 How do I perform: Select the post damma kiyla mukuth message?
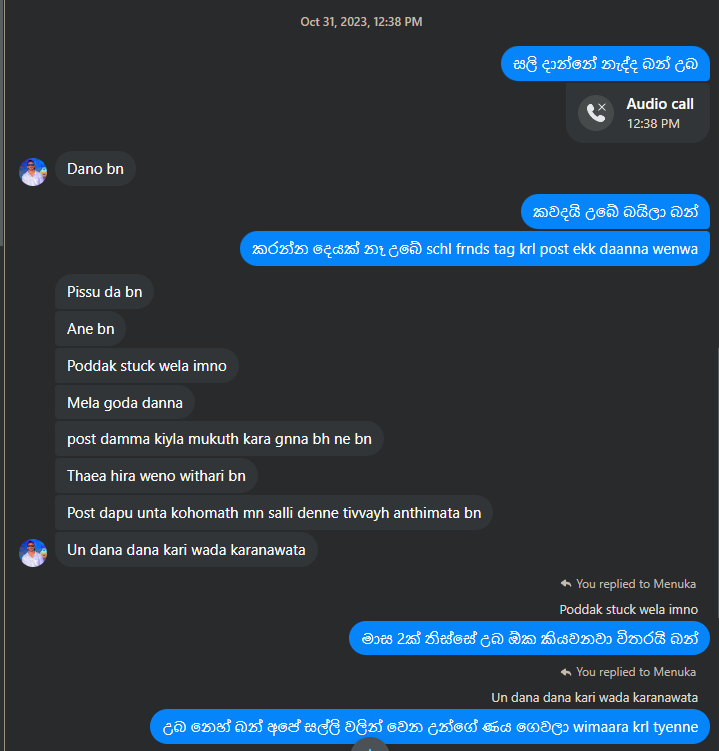pyautogui.click(x=219, y=439)
